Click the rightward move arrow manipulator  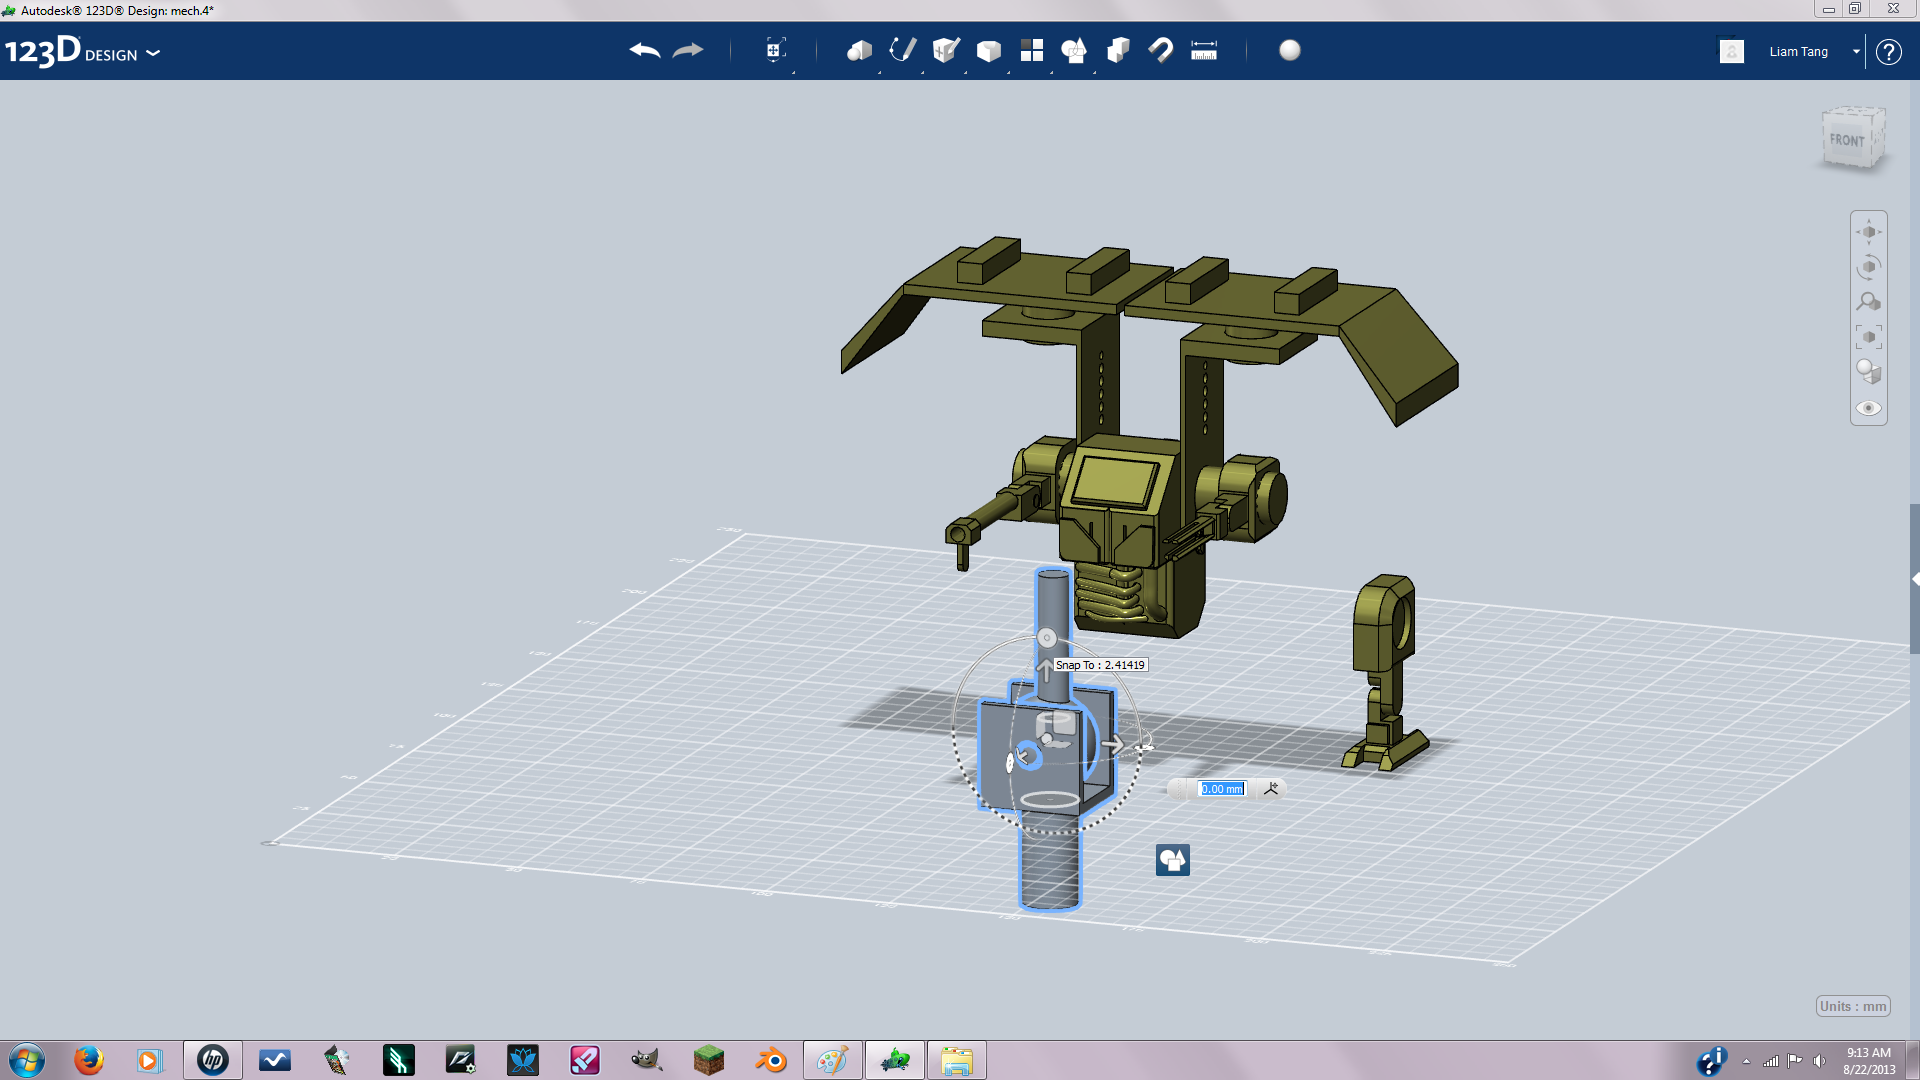(x=1112, y=744)
